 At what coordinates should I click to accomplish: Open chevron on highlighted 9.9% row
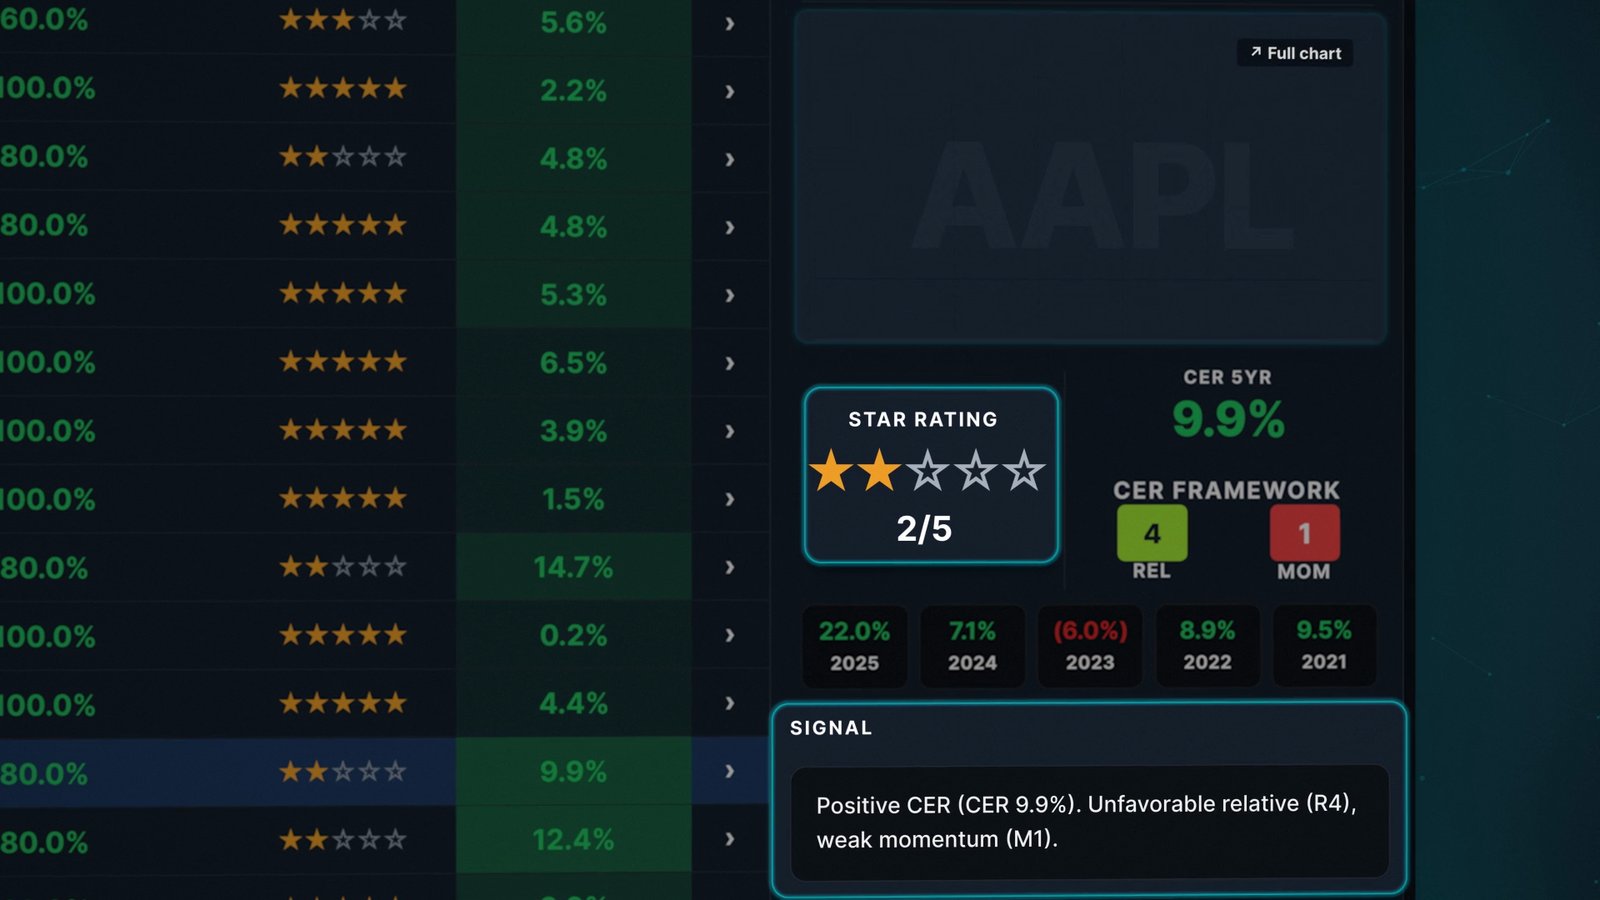730,771
